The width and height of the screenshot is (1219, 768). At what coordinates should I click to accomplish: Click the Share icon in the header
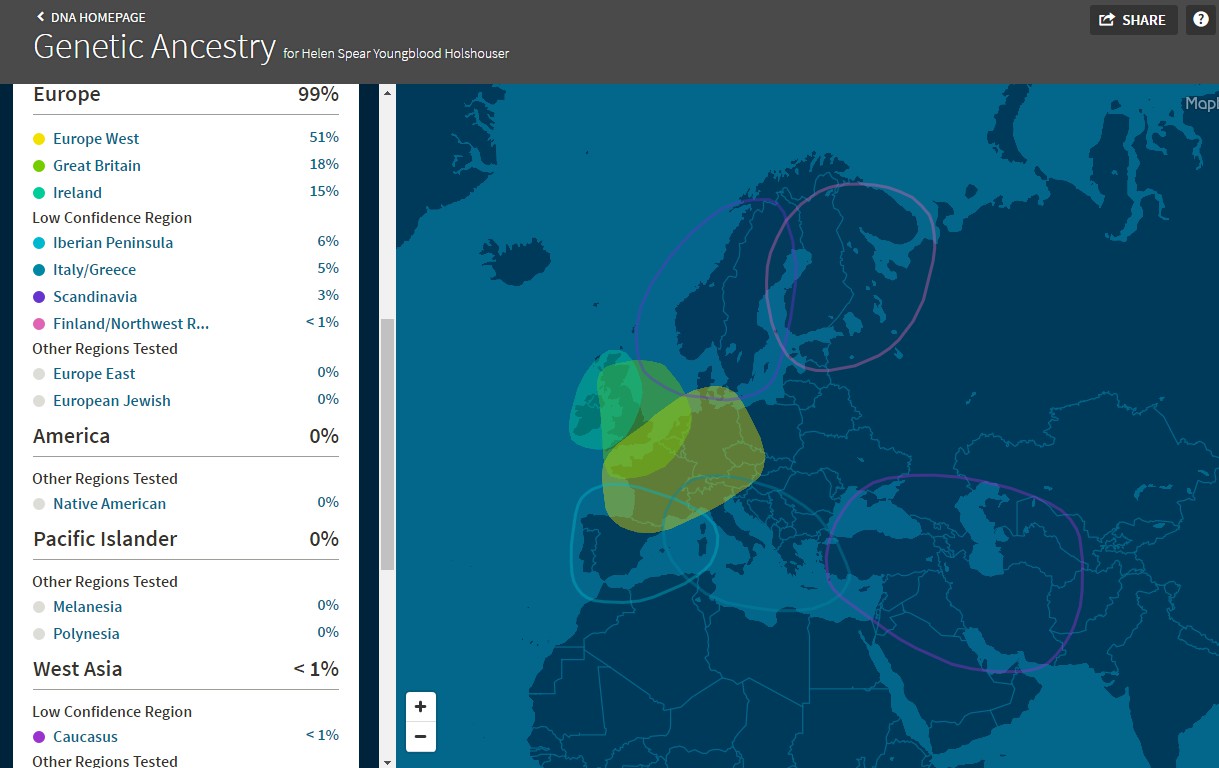1133,19
